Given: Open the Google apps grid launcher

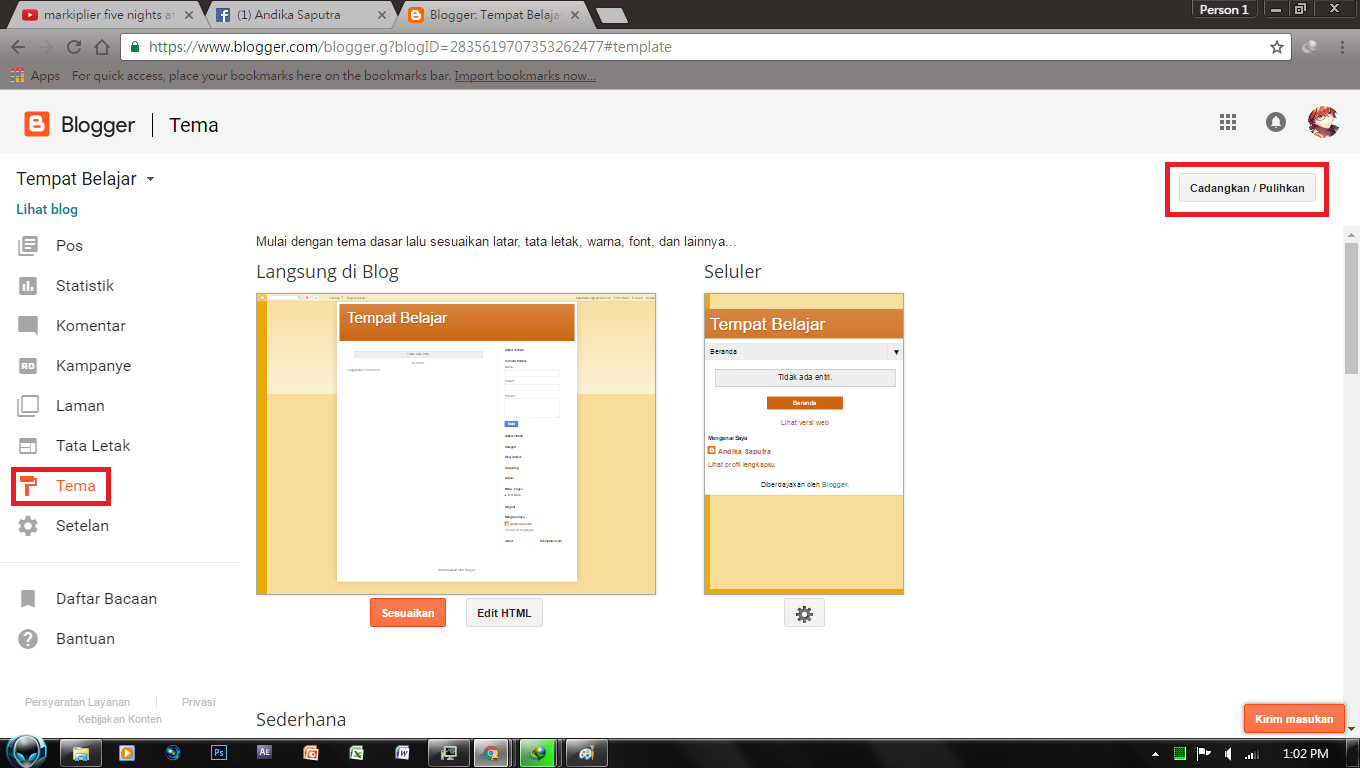Looking at the screenshot, I should 1228,122.
